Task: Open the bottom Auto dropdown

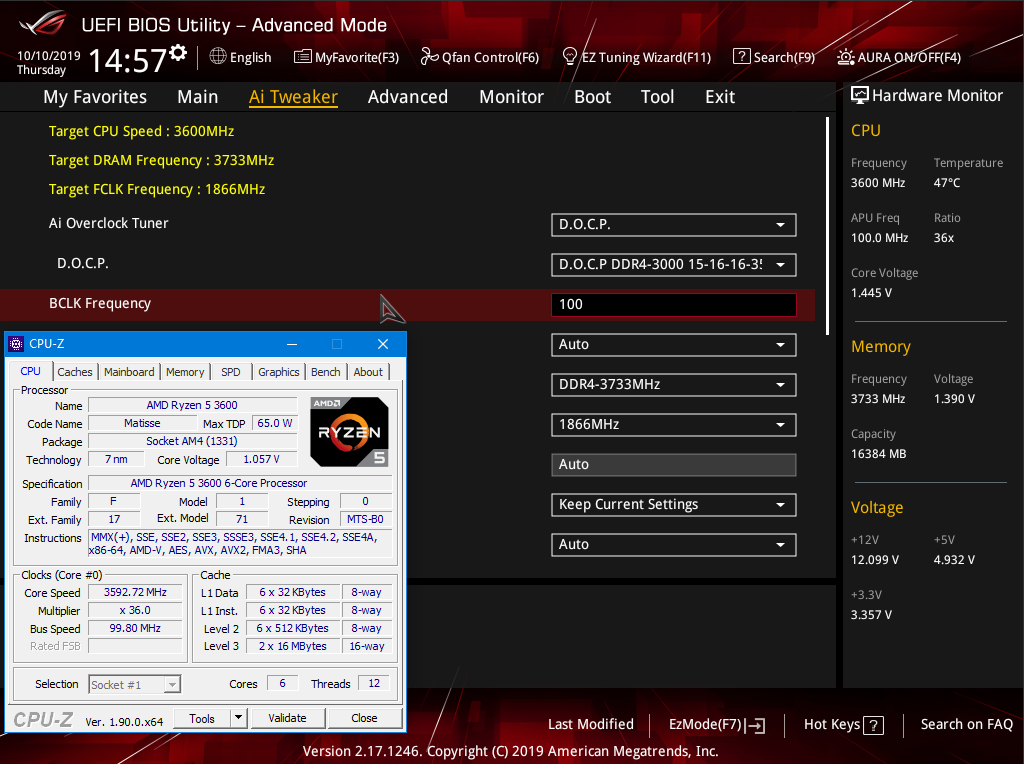Action: pos(673,545)
